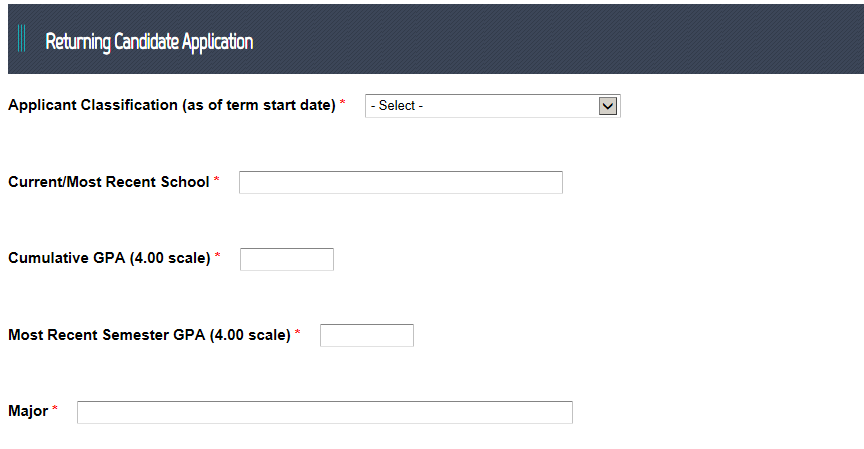Image resolution: width=864 pixels, height=449 pixels.
Task: Click the required asterisk beside Current/Most Recent School
Action: [x=217, y=180]
